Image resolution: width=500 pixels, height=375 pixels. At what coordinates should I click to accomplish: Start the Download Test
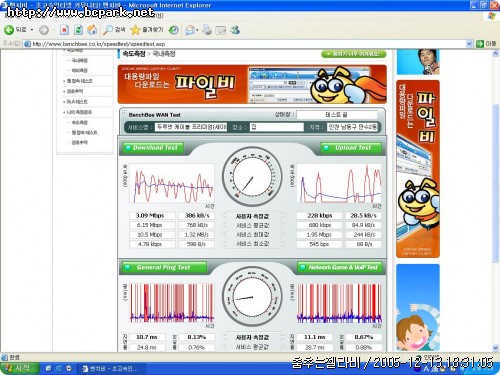(154, 148)
